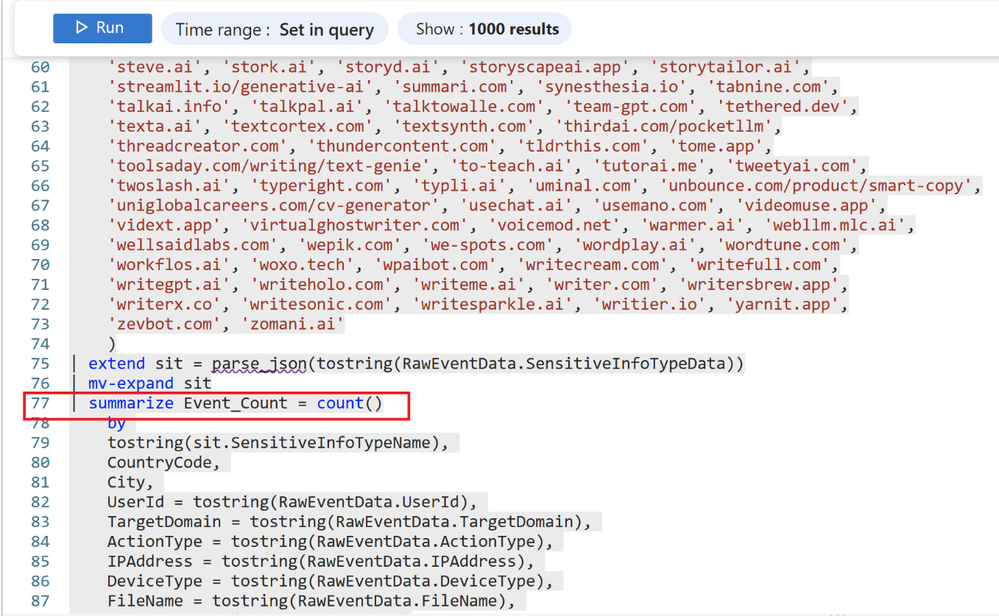Viewport: 999px width, 616px height.
Task: Select 'videomuse.app' string
Action: point(806,205)
